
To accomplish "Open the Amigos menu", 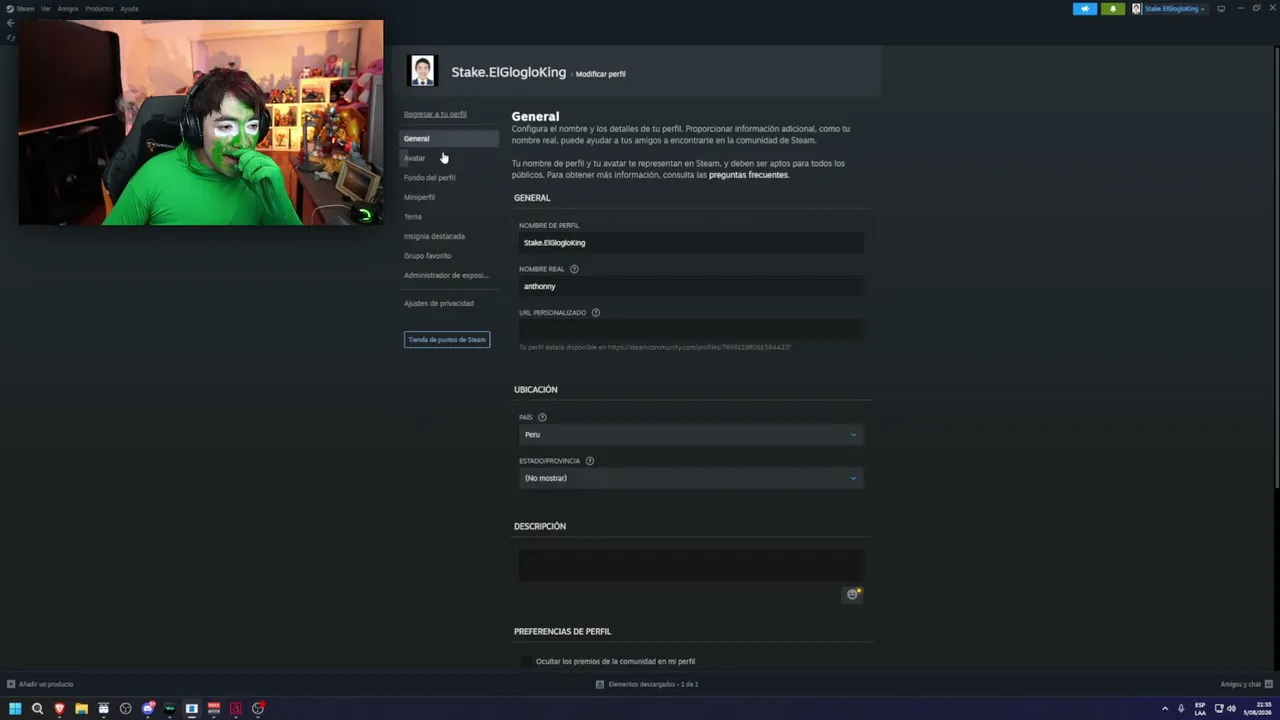I will pos(68,9).
